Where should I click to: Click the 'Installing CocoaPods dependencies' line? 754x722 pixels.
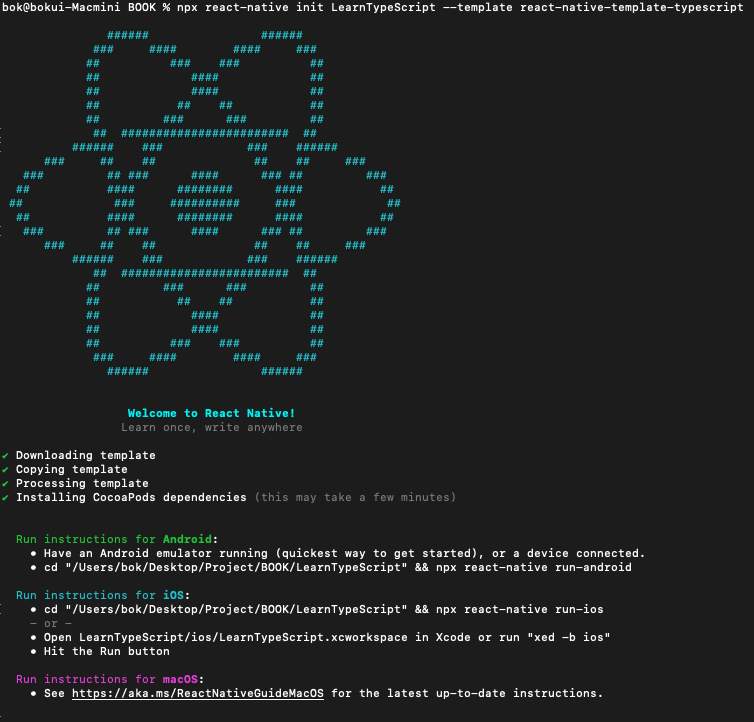(x=131, y=497)
